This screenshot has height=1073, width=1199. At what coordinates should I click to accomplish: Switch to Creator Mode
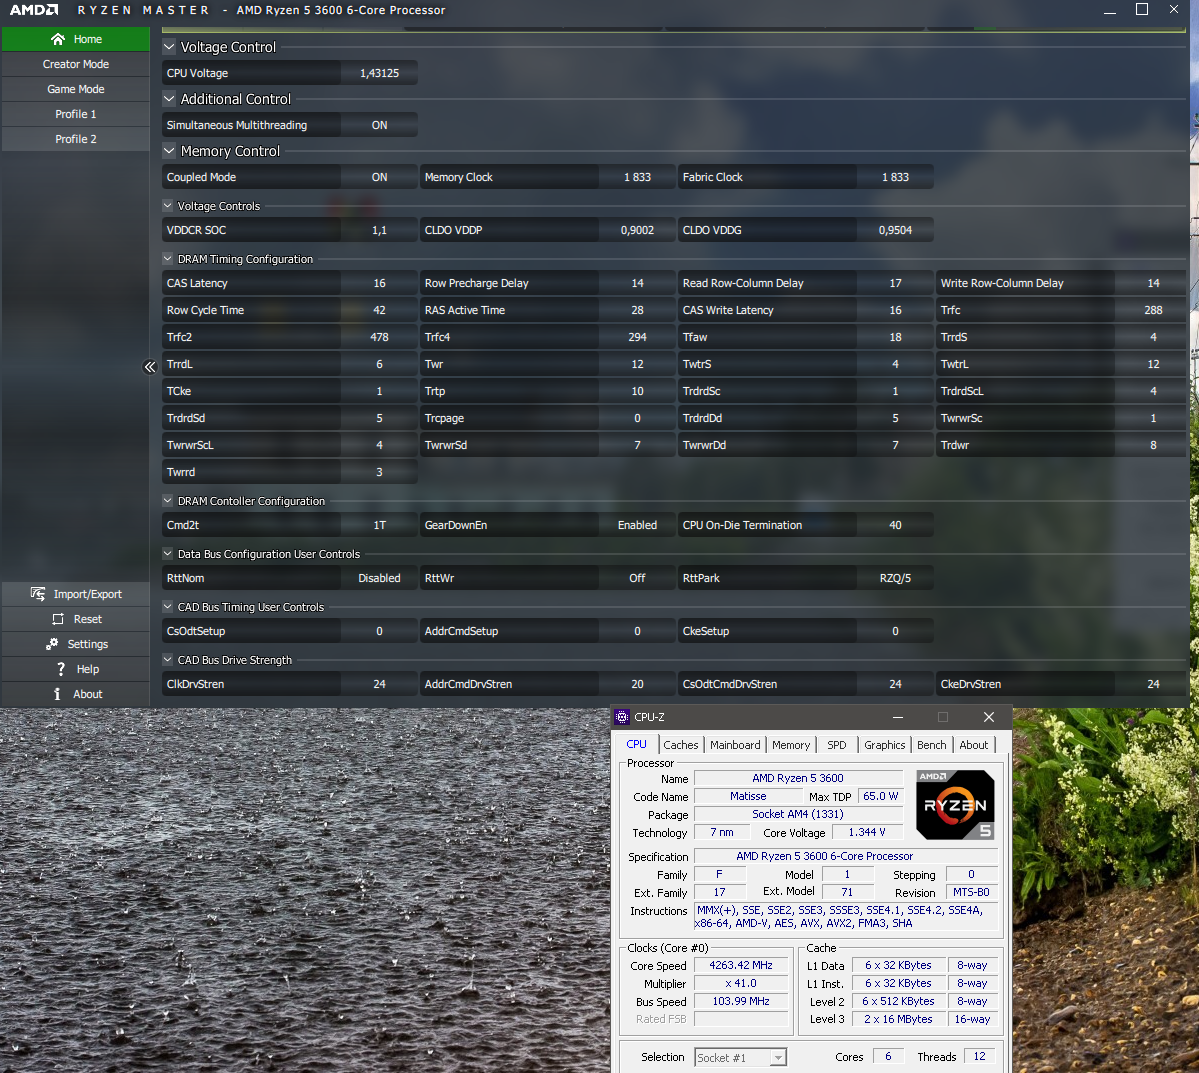(76, 64)
